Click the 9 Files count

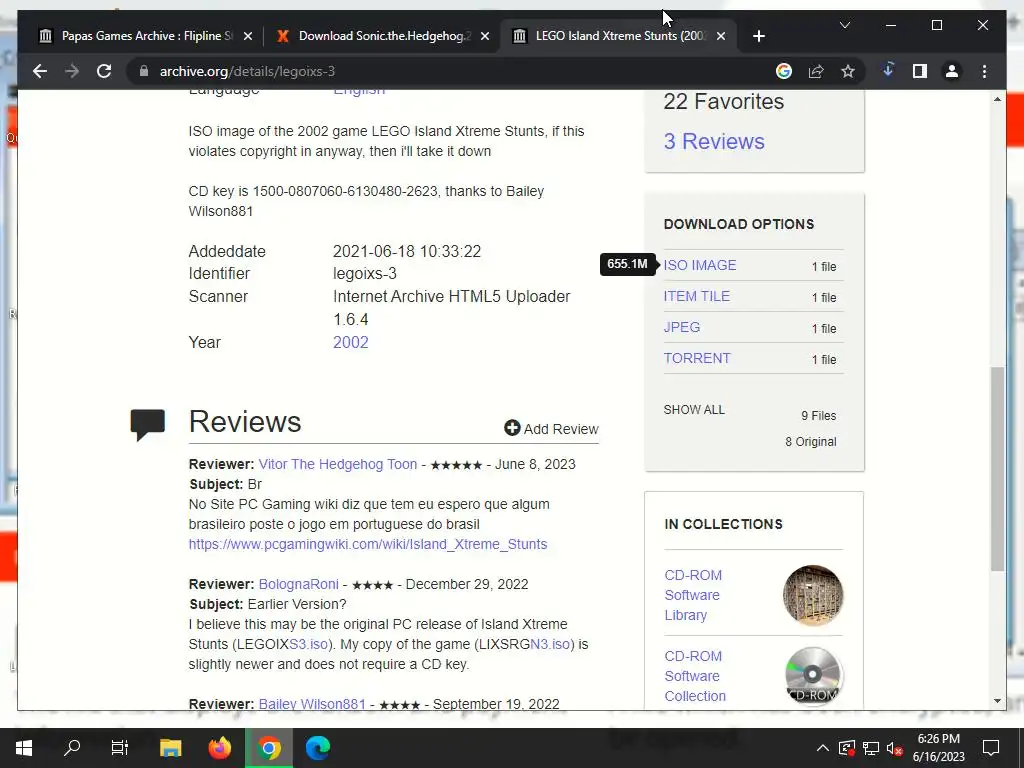tap(818, 416)
